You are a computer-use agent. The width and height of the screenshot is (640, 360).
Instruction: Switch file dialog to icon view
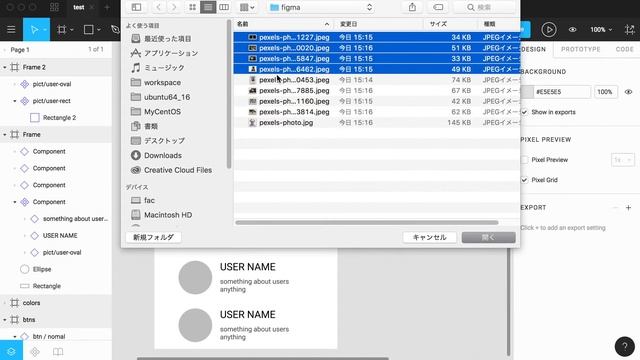click(x=192, y=7)
